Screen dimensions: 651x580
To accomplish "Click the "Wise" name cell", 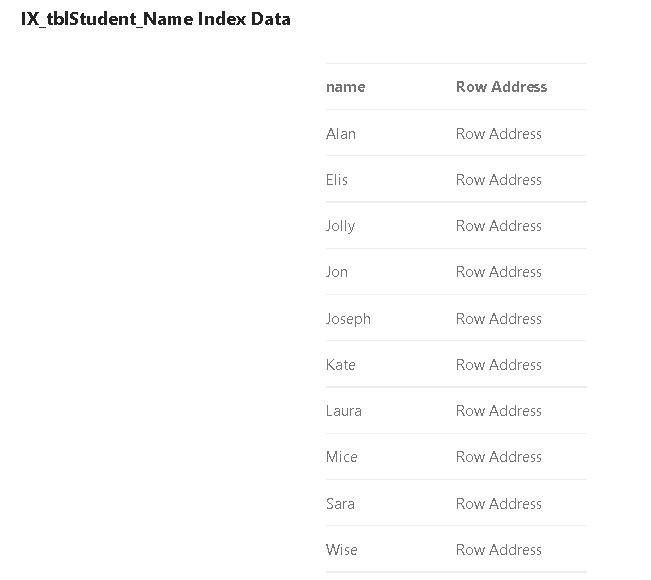I will coord(341,550).
